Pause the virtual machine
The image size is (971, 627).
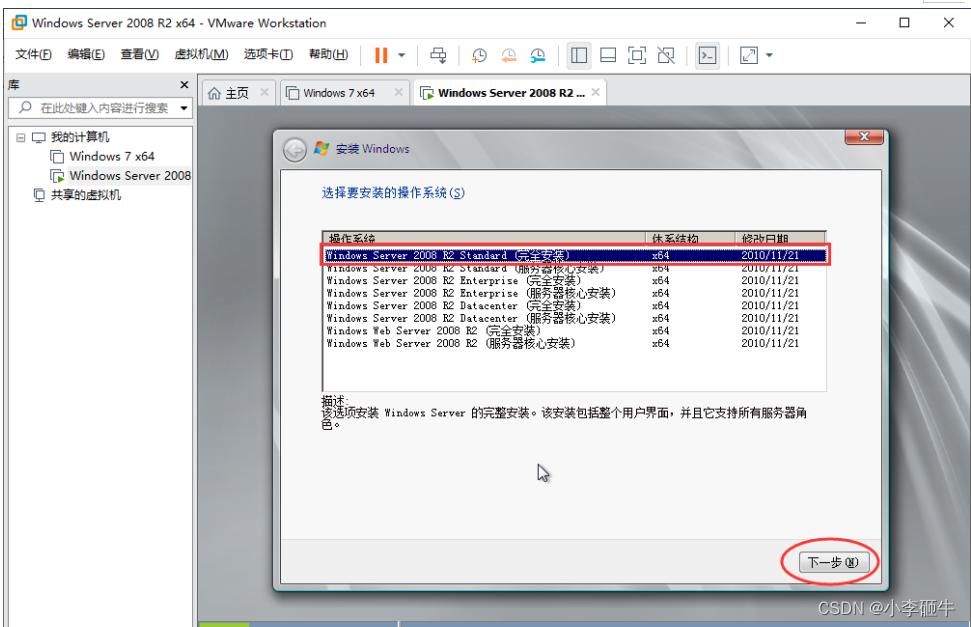[381, 55]
